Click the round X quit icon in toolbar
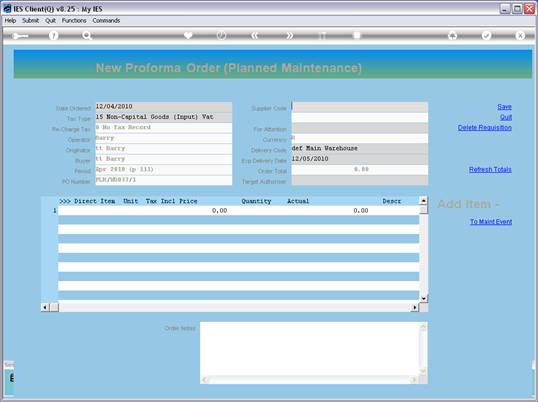Image resolution: width=538 pixels, height=402 pixels. coord(520,35)
